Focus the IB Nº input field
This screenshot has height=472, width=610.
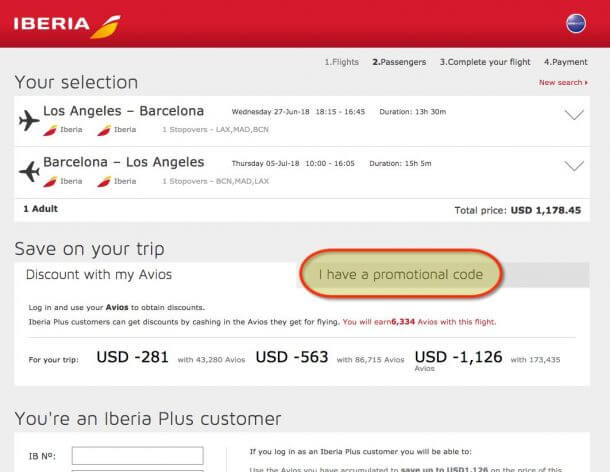pyautogui.click(x=137, y=456)
